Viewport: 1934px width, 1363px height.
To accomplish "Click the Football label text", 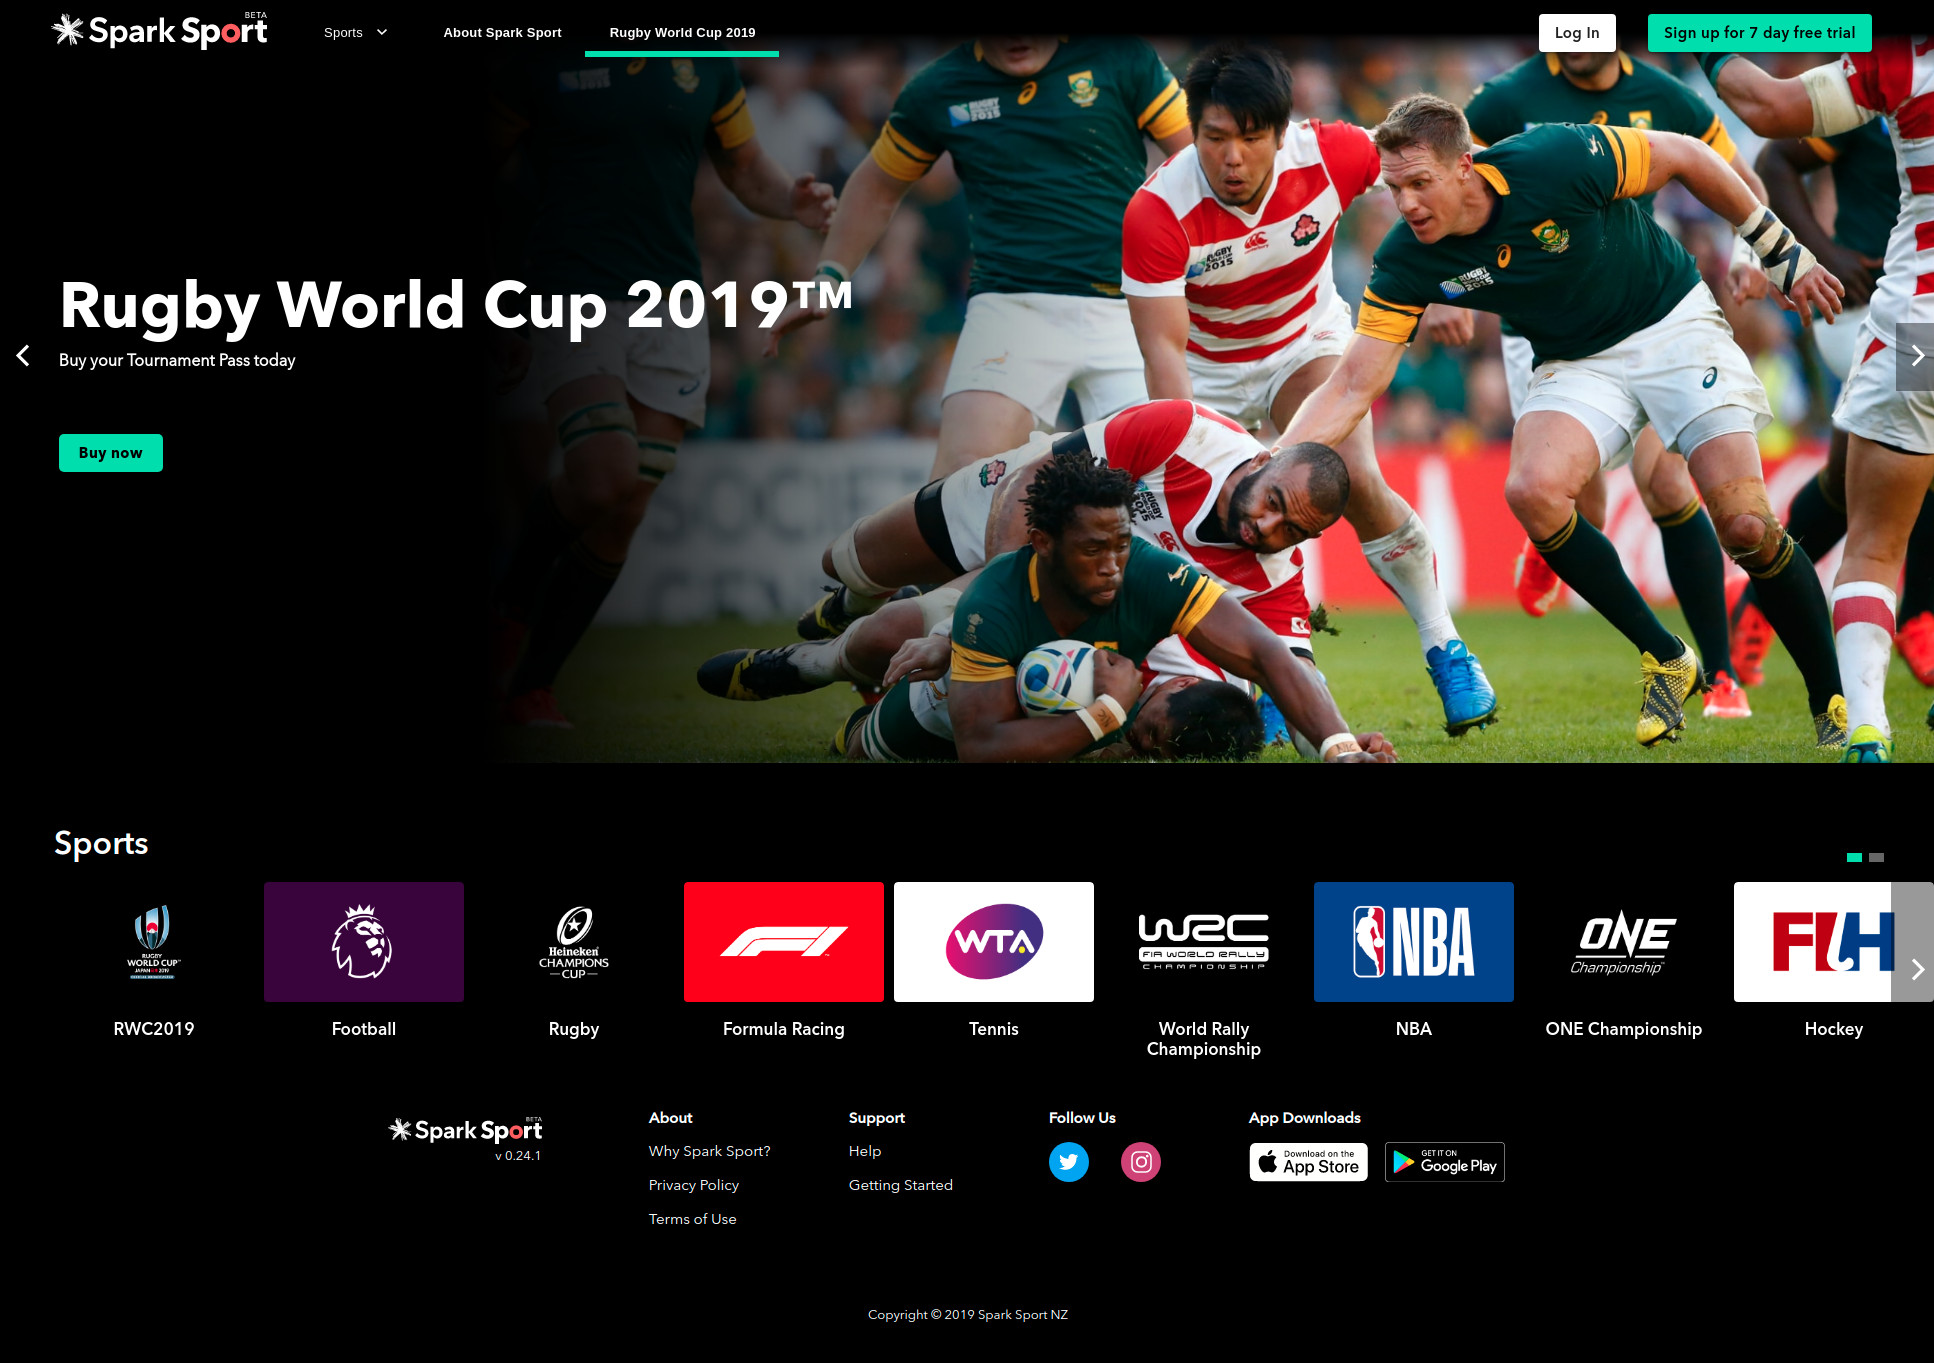I will point(364,1029).
